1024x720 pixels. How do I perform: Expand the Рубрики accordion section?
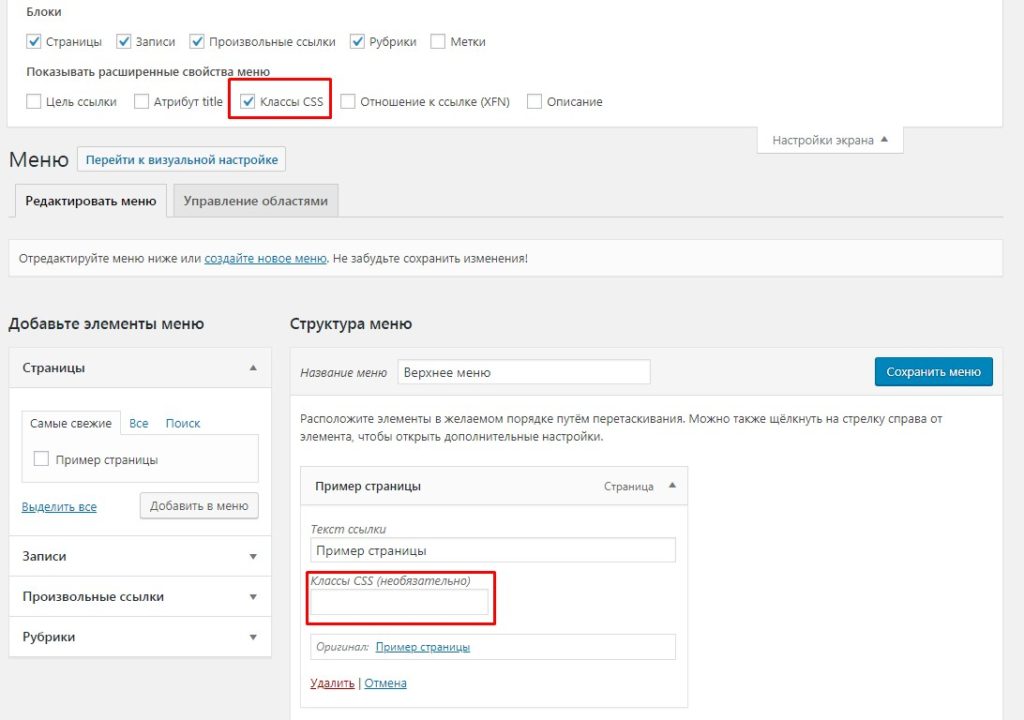[253, 637]
